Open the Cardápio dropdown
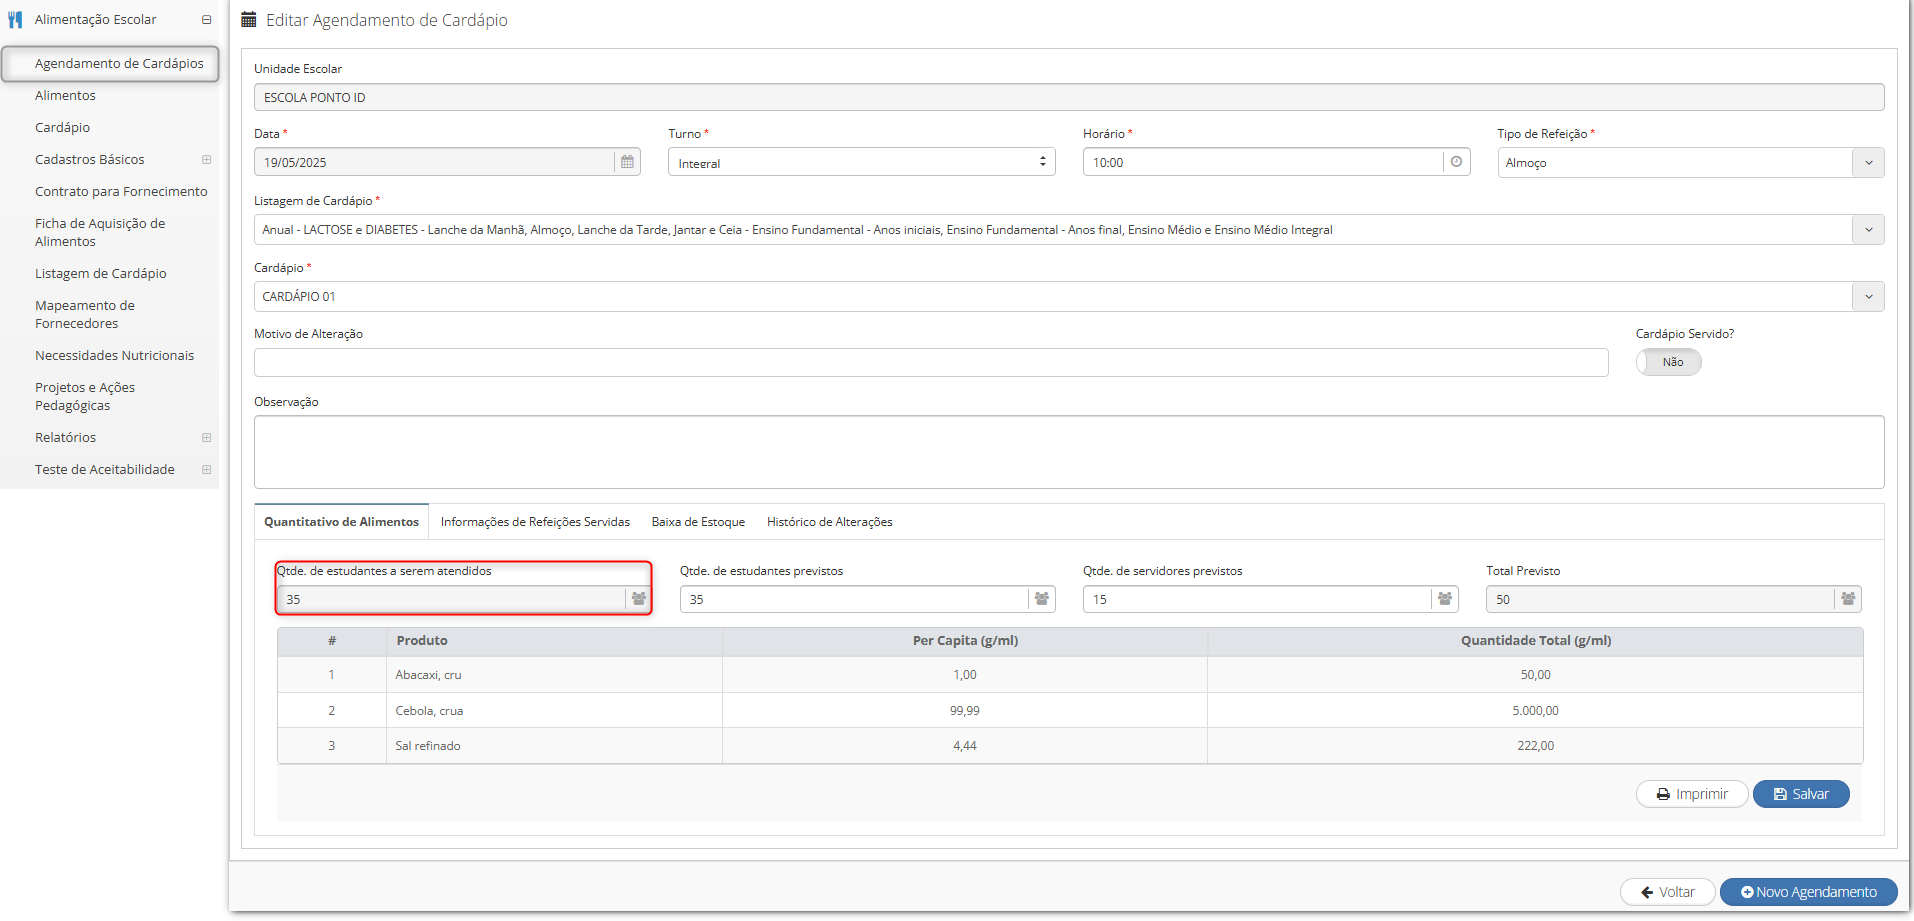 click(x=1069, y=296)
